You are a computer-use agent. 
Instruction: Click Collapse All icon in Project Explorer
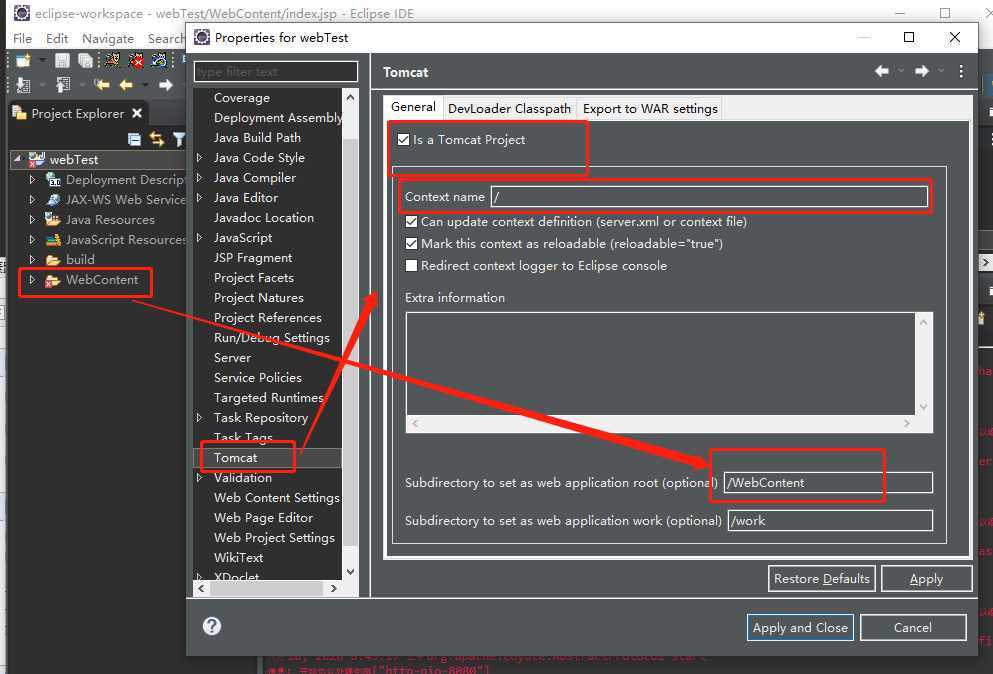coord(134,139)
